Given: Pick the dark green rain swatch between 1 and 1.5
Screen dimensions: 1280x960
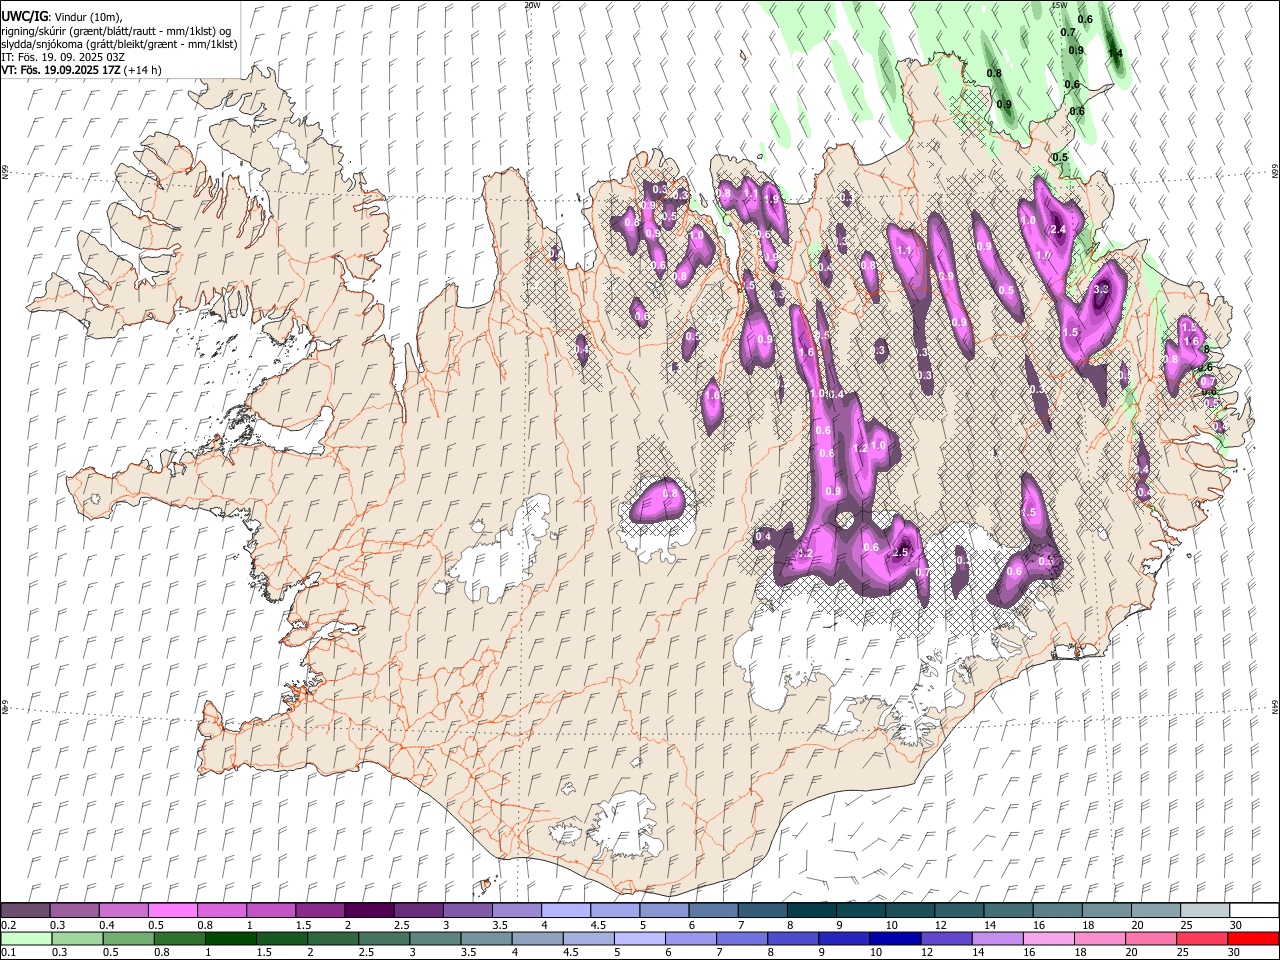Looking at the screenshot, I should 231,939.
